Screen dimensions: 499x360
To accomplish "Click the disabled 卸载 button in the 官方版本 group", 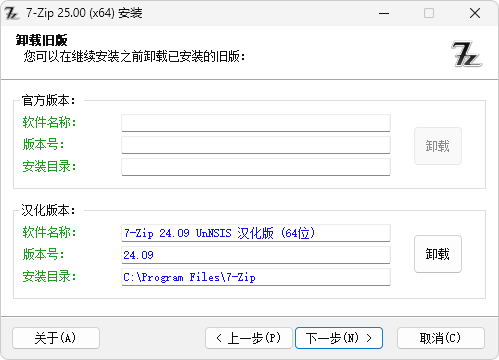I will (x=438, y=146).
